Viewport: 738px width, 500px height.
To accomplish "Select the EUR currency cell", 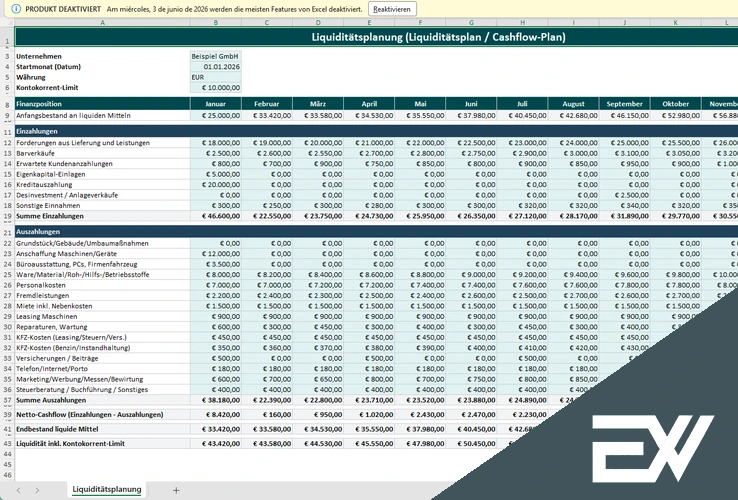I will 216,77.
